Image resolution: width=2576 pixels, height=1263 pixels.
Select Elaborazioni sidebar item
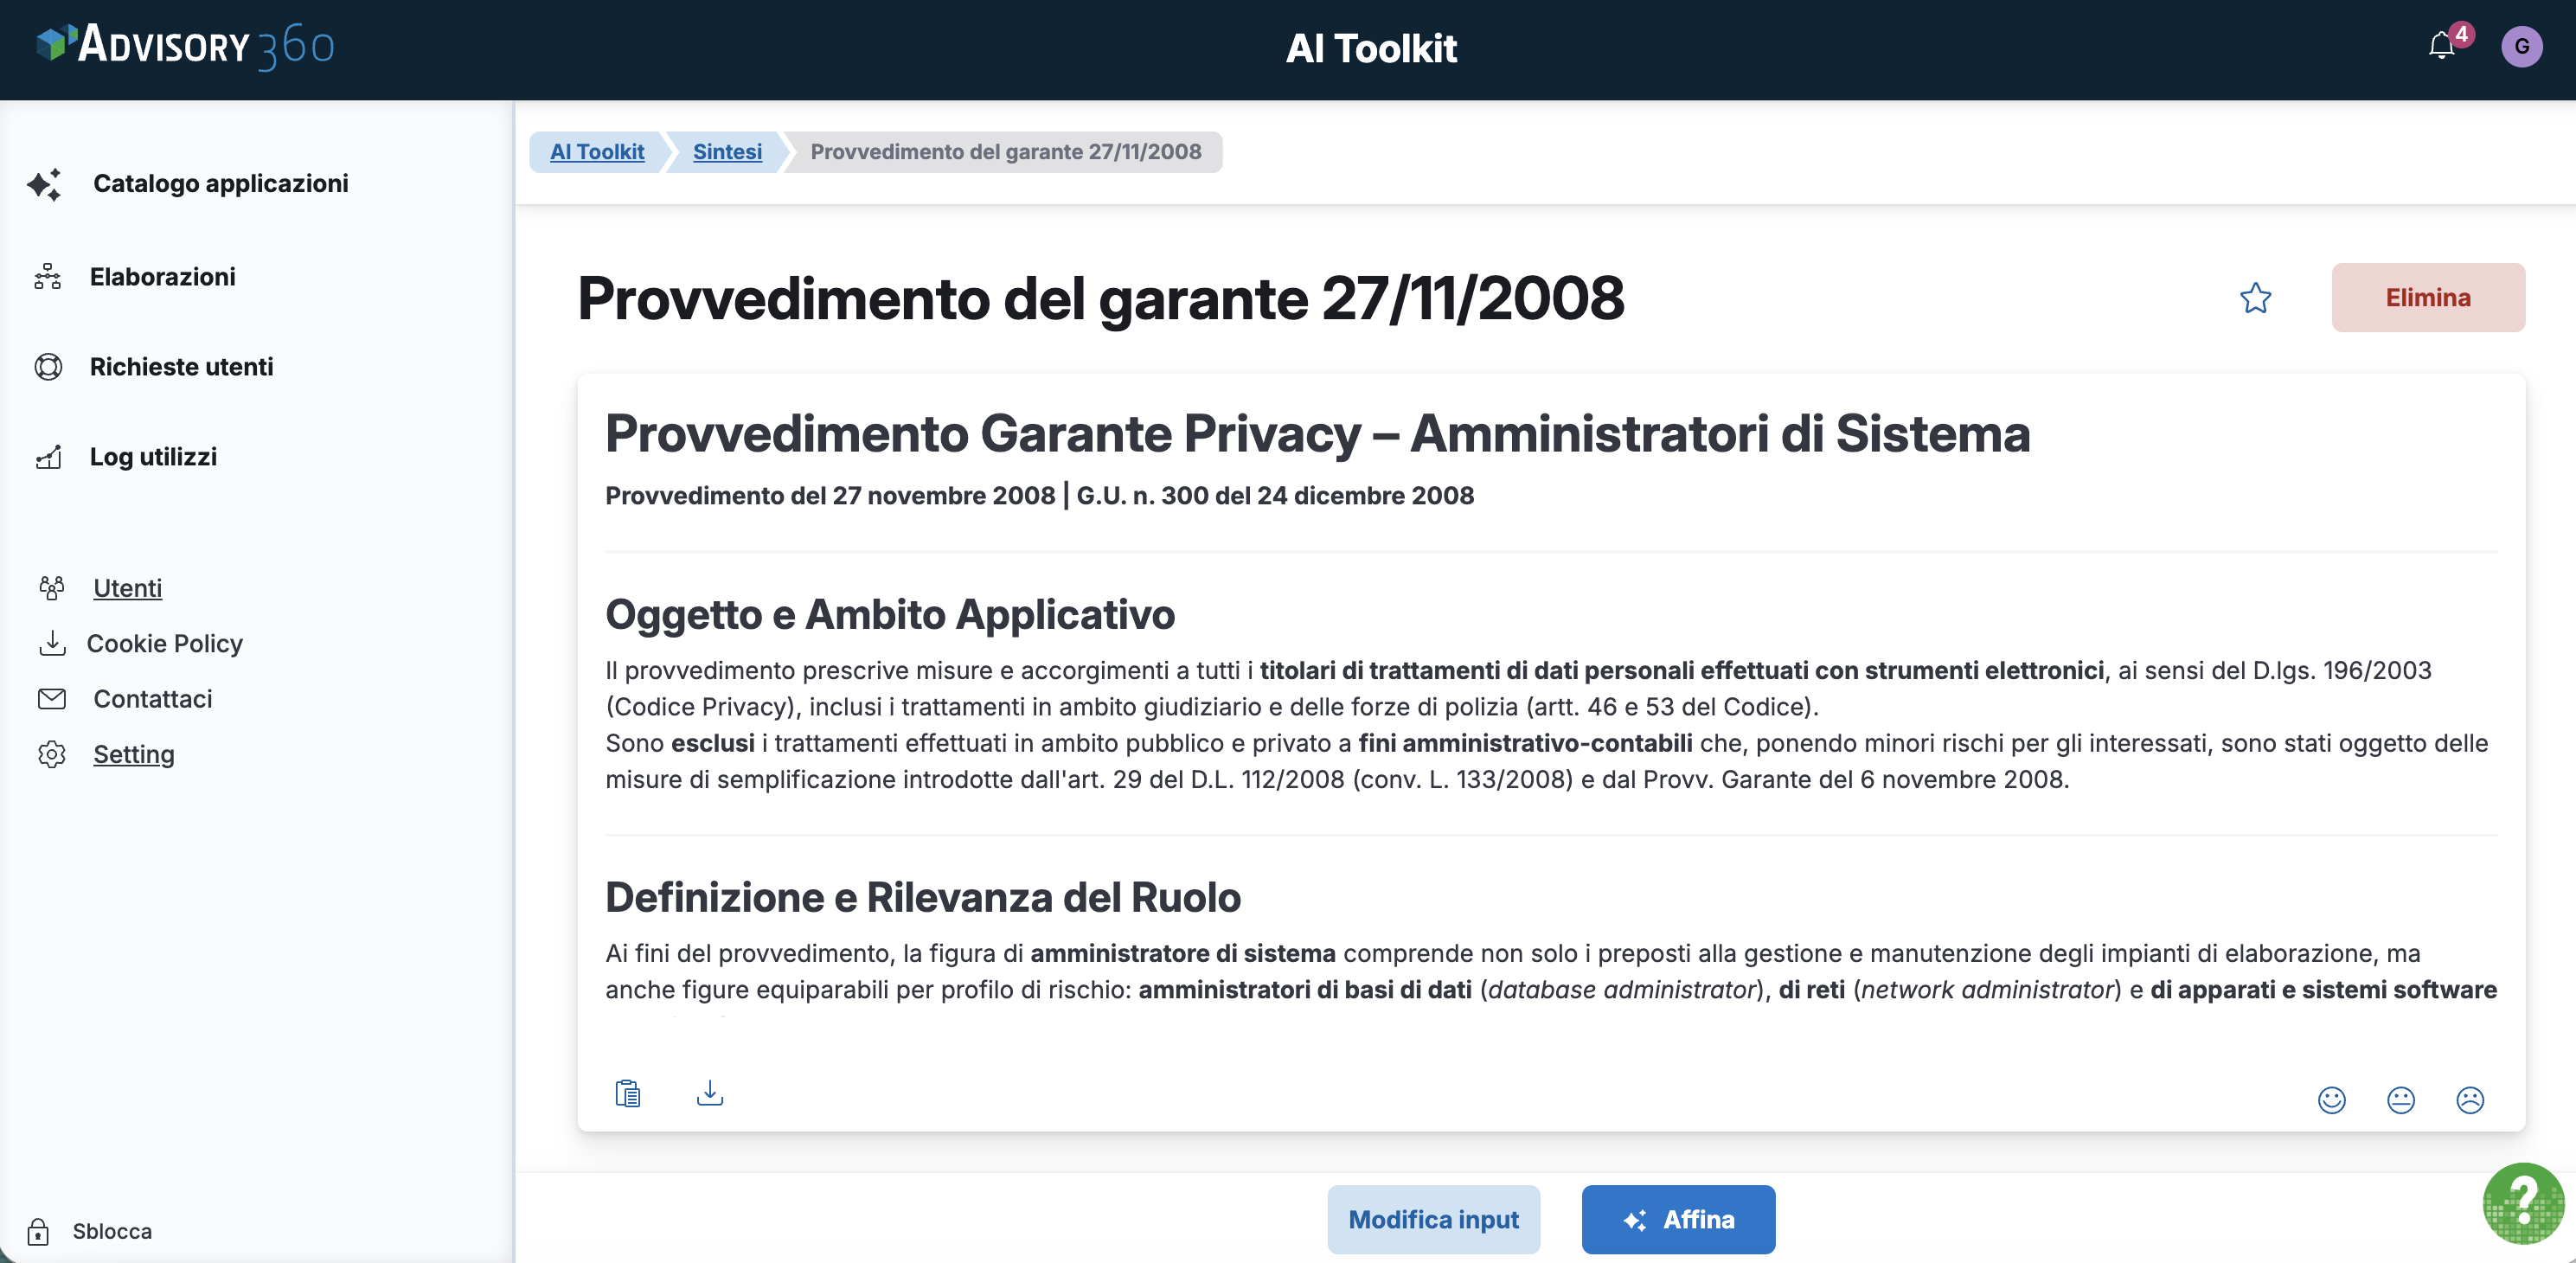tap(162, 277)
